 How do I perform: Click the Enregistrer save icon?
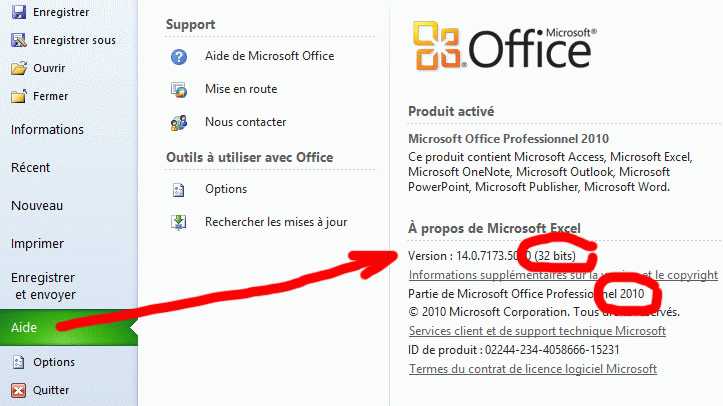click(17, 12)
